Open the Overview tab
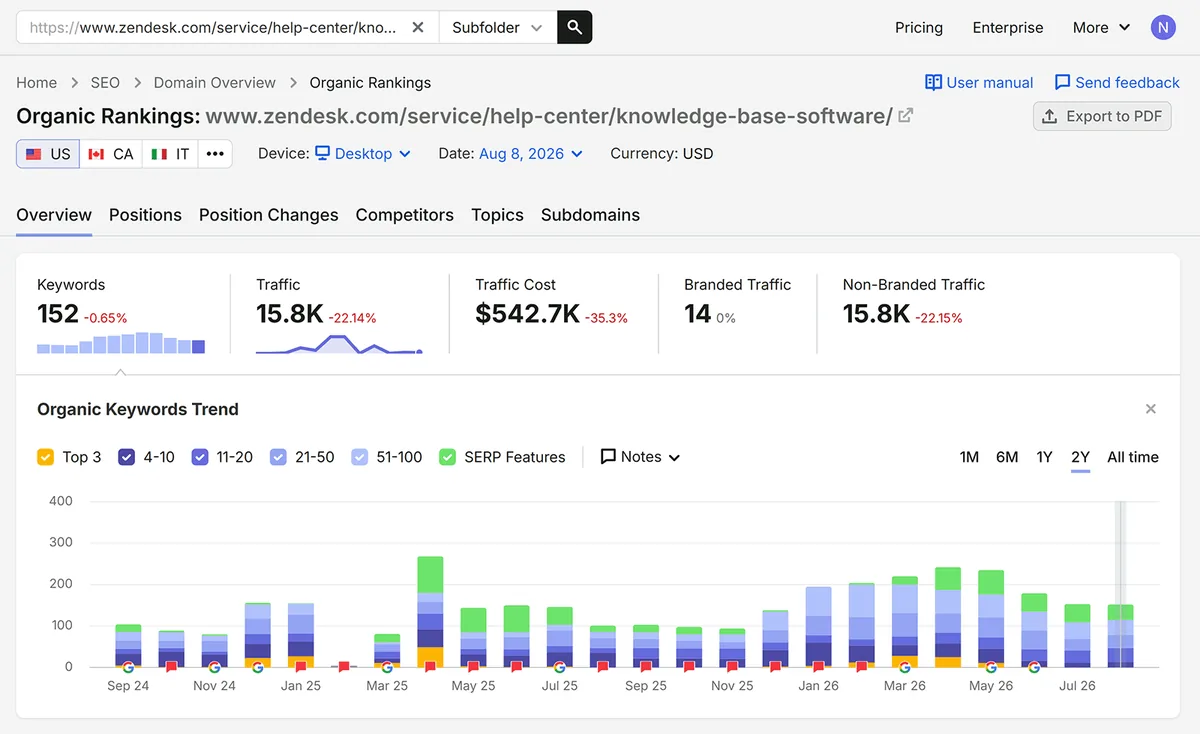 coord(54,215)
